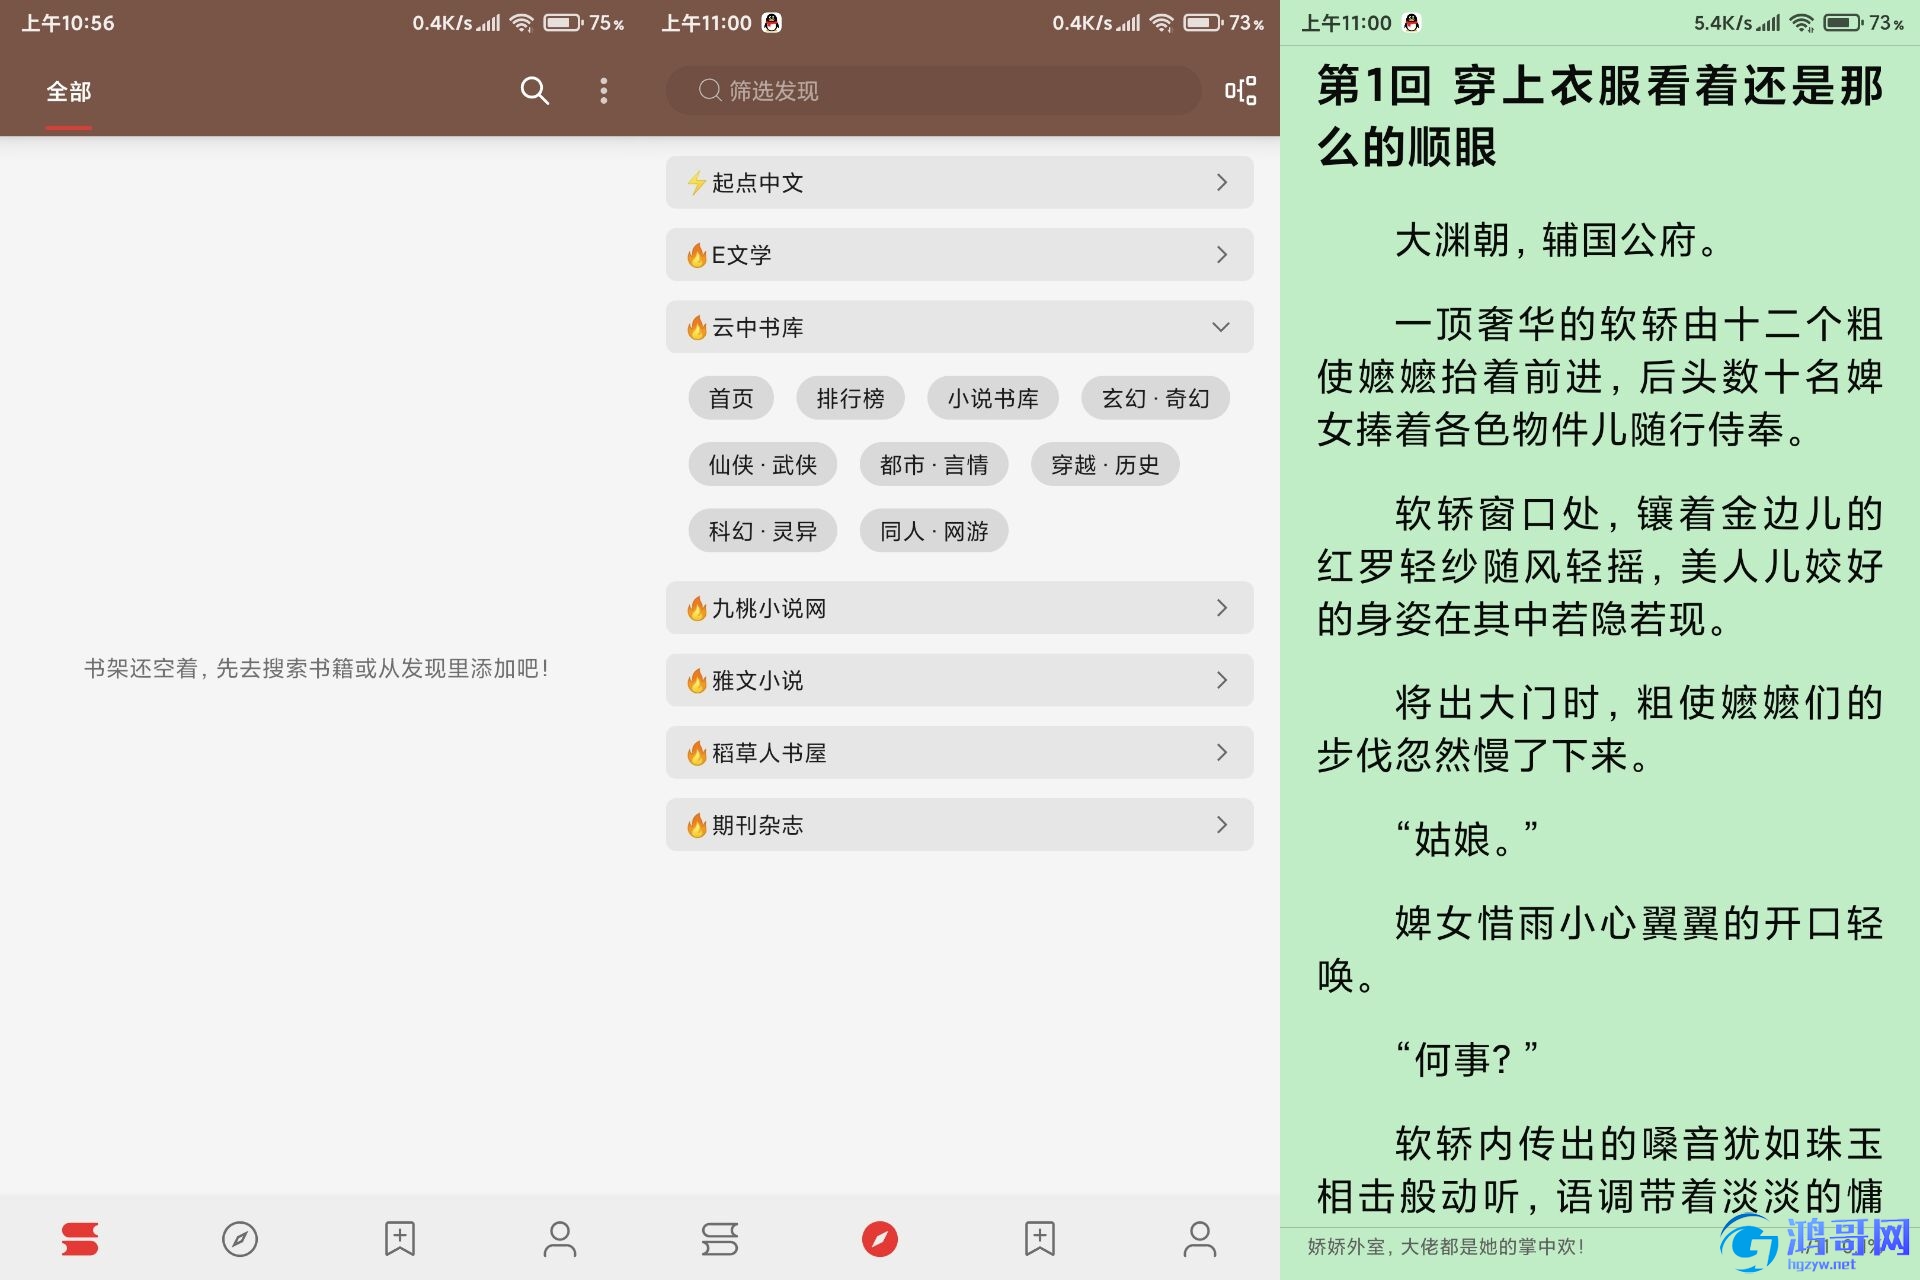
Task: Tap the flame icon beside 期刊杂志
Action: tap(697, 825)
